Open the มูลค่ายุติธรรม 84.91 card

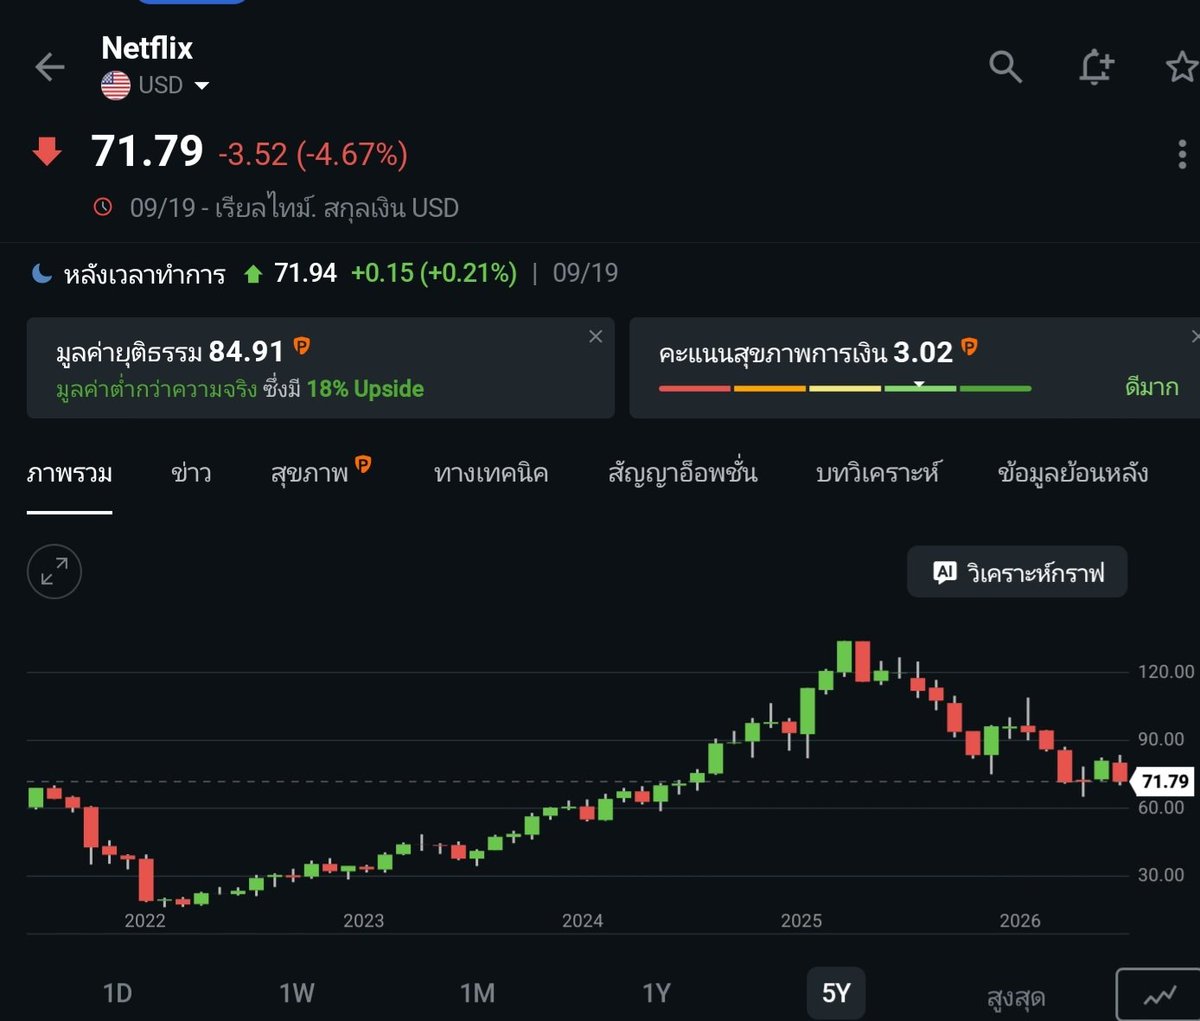(320, 367)
